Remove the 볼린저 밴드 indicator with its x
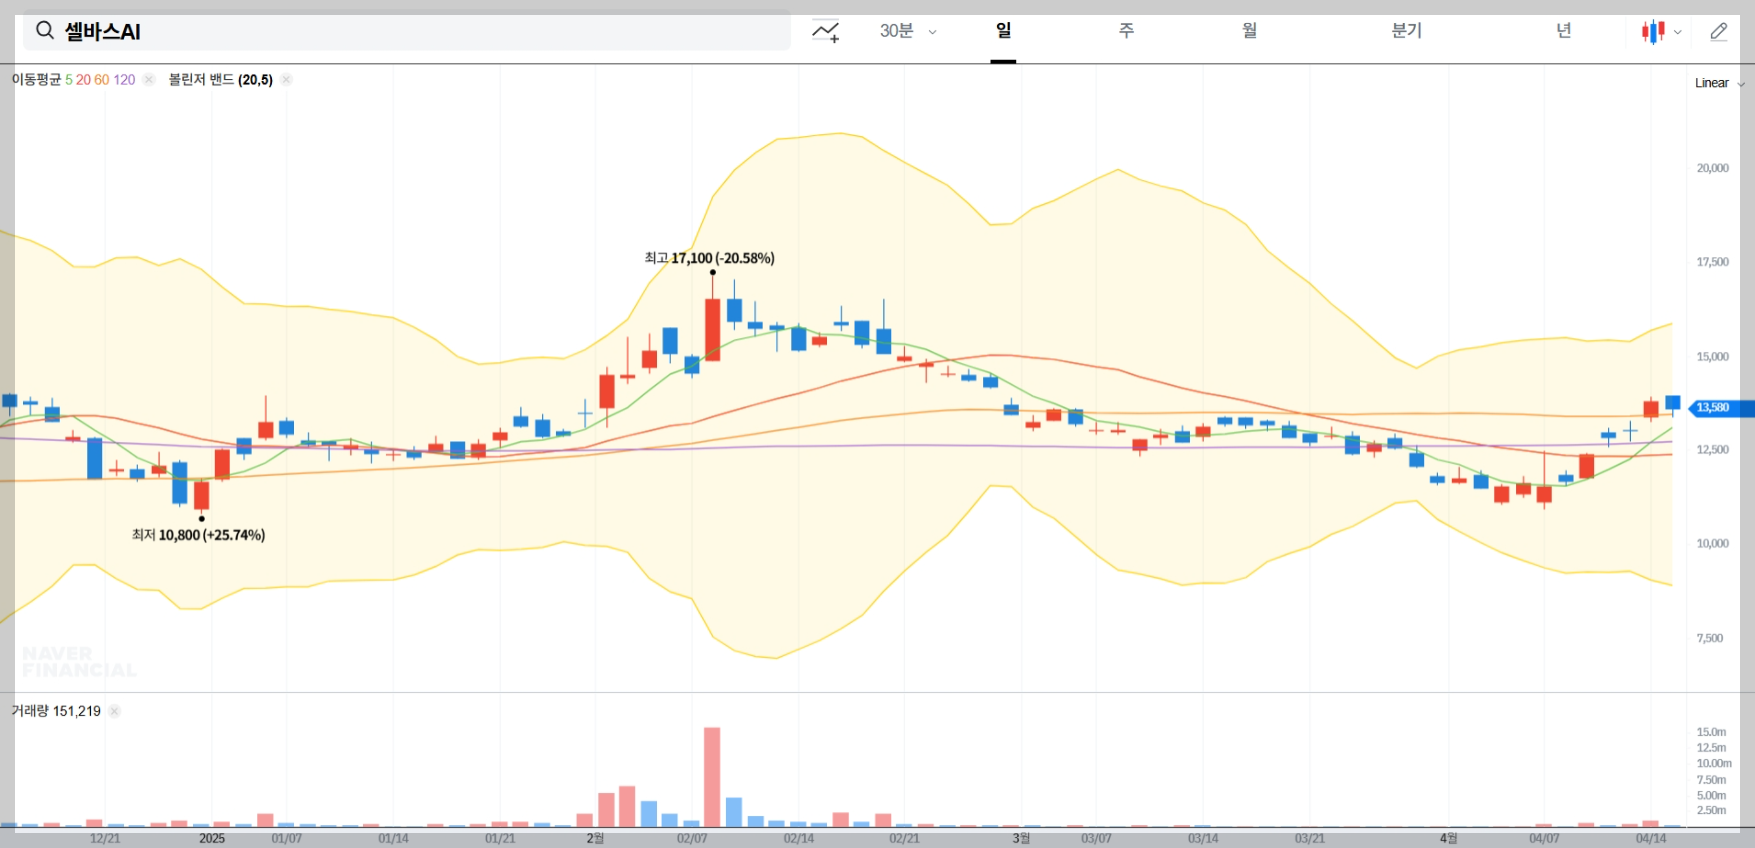This screenshot has width=1755, height=848. point(286,80)
